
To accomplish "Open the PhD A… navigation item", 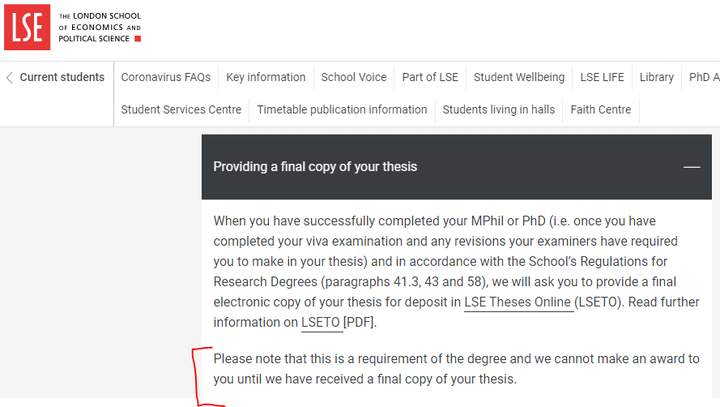I will pyautogui.click(x=704, y=77).
